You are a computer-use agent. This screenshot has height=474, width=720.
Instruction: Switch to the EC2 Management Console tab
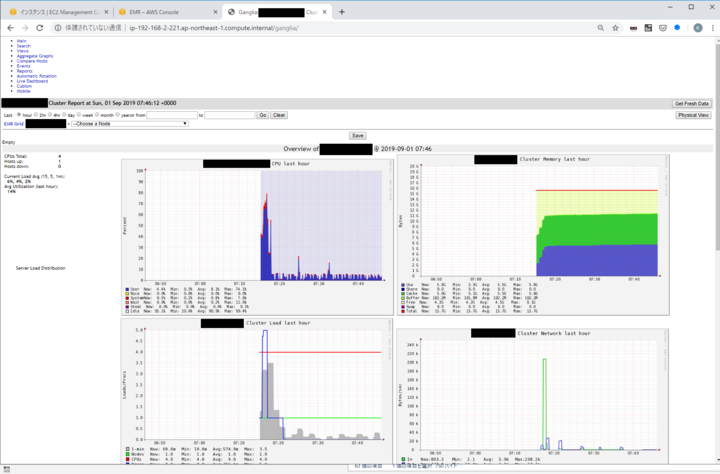coord(59,12)
